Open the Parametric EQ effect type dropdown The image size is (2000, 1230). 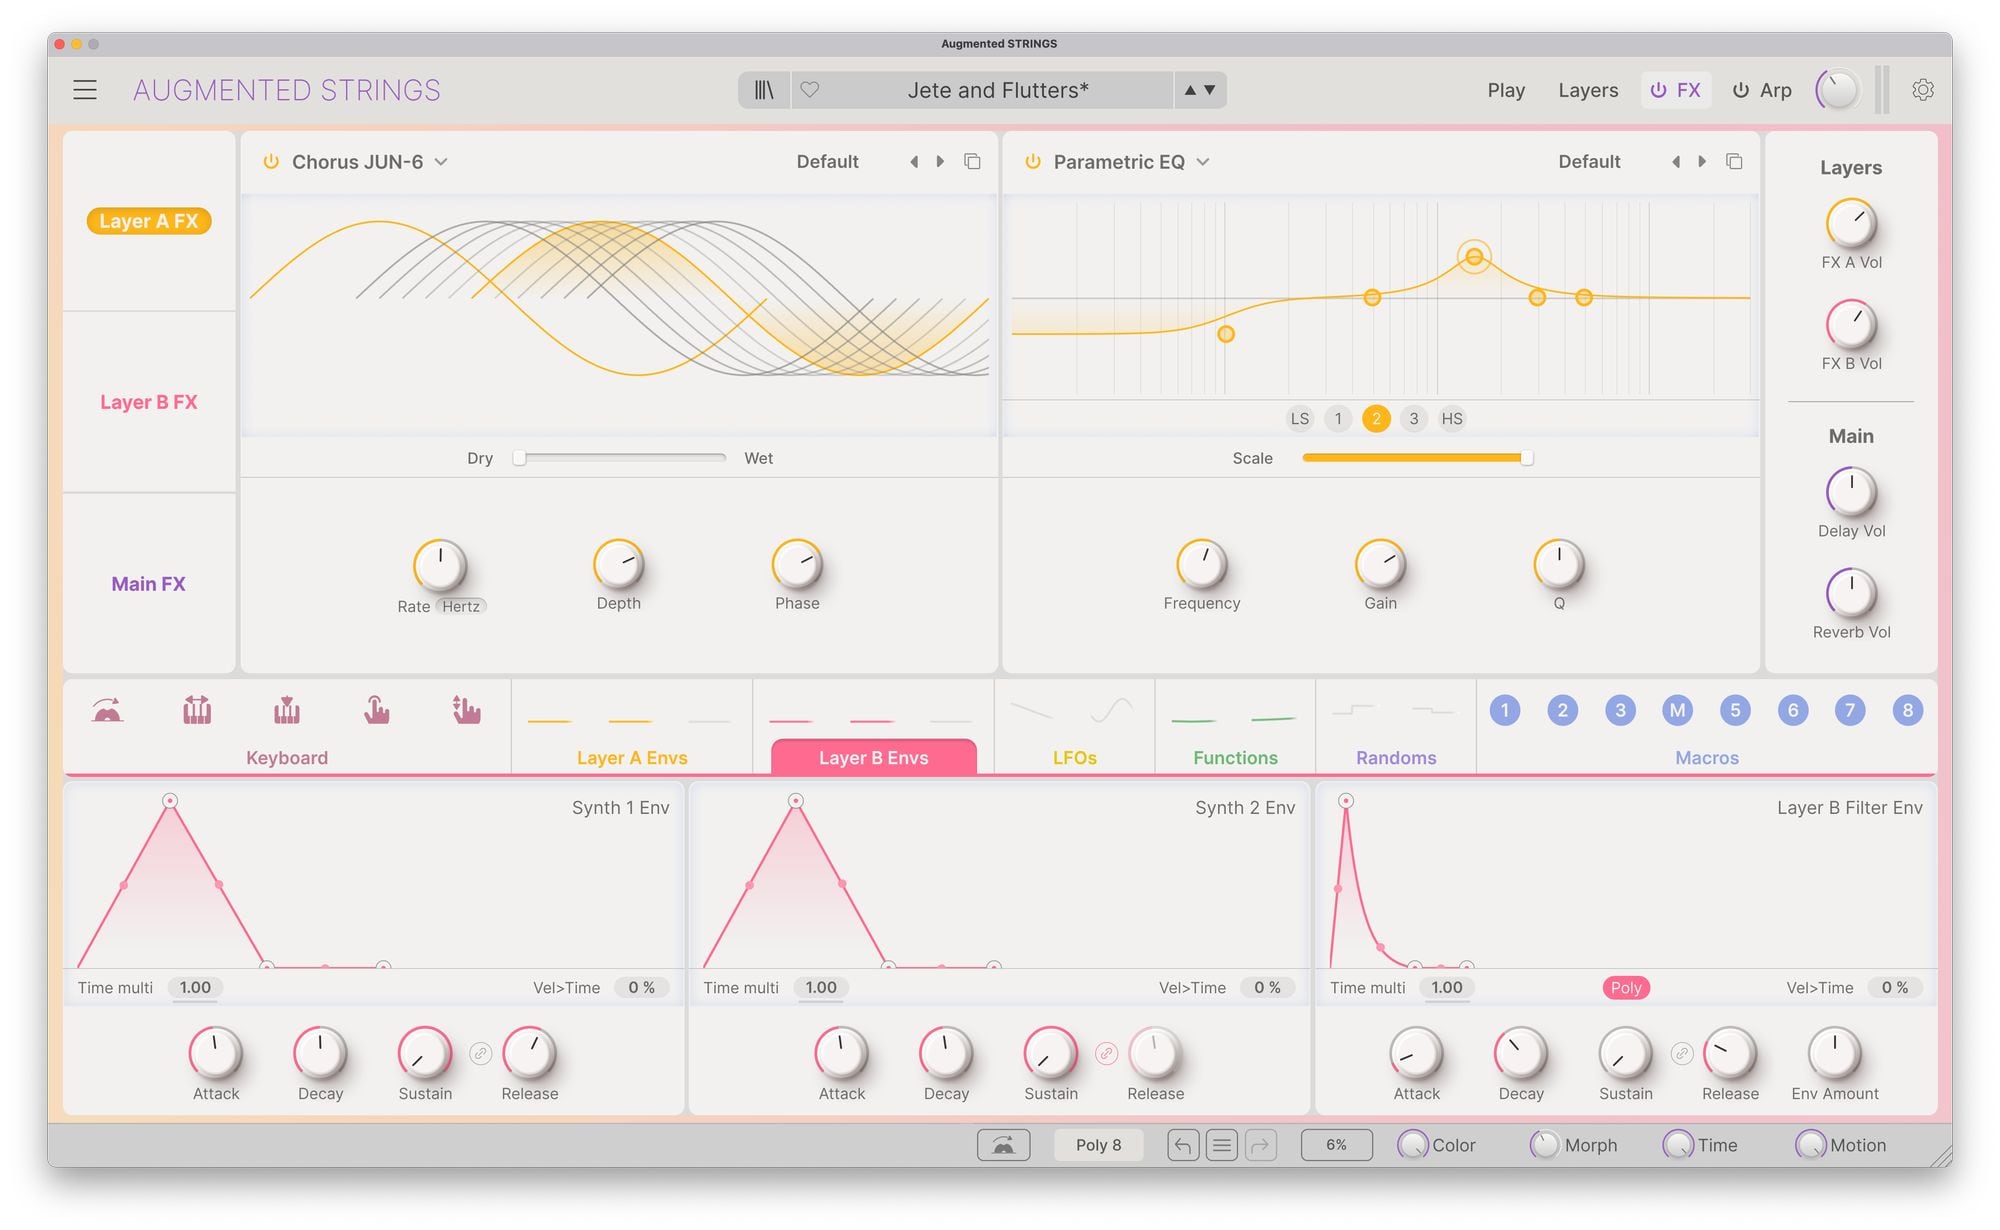tap(1203, 162)
